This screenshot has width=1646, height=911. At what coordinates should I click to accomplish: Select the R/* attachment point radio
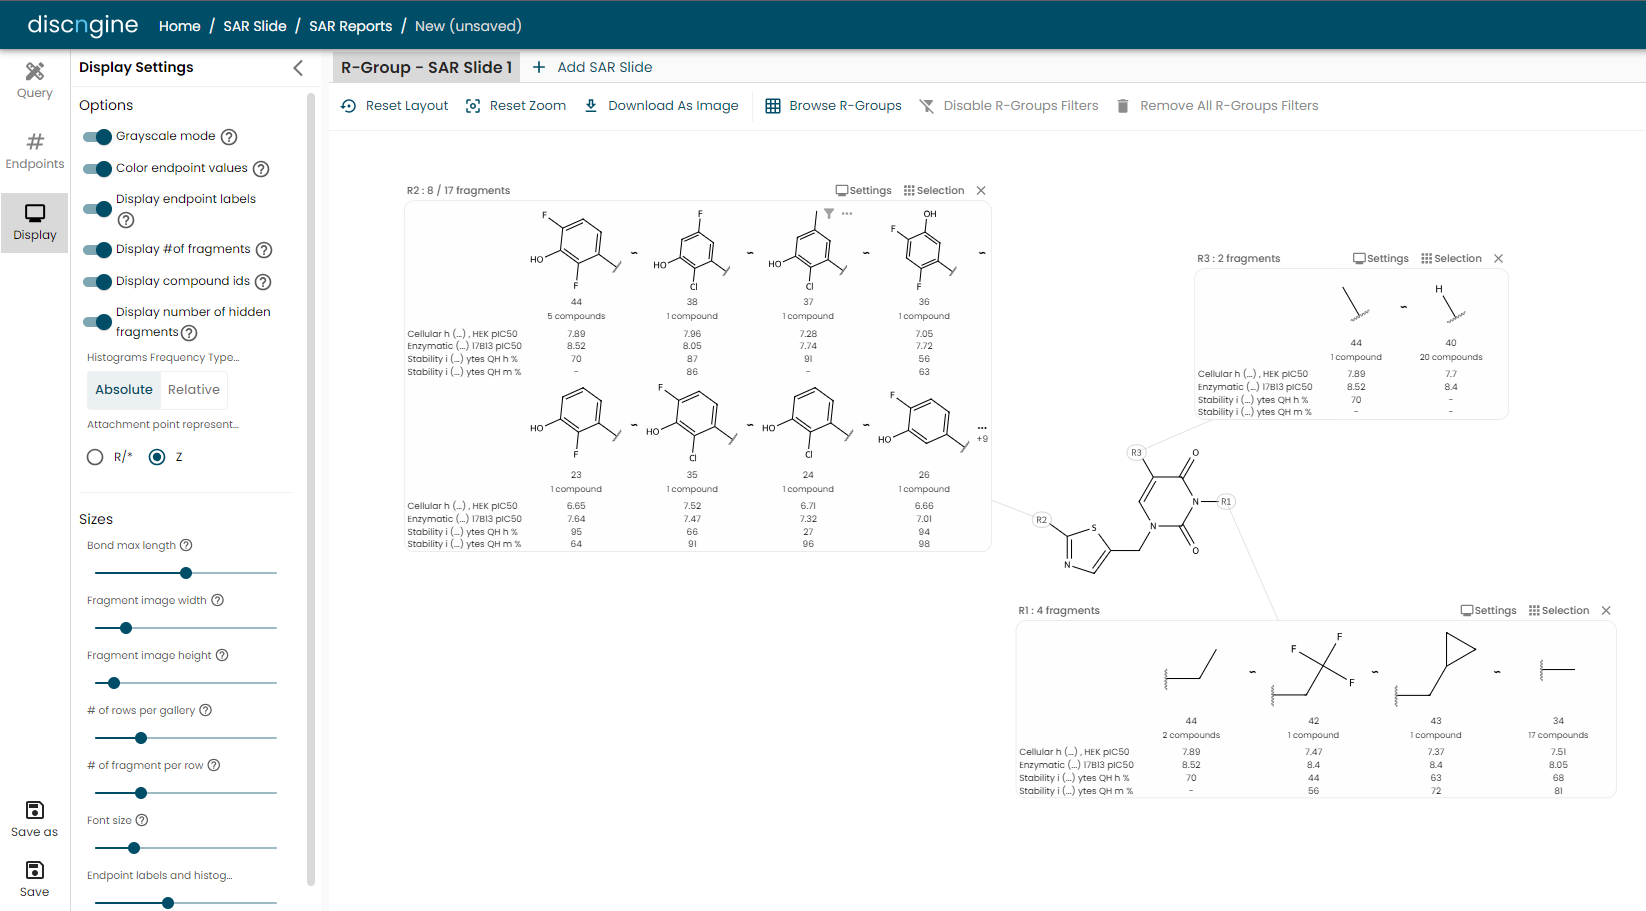click(x=95, y=457)
